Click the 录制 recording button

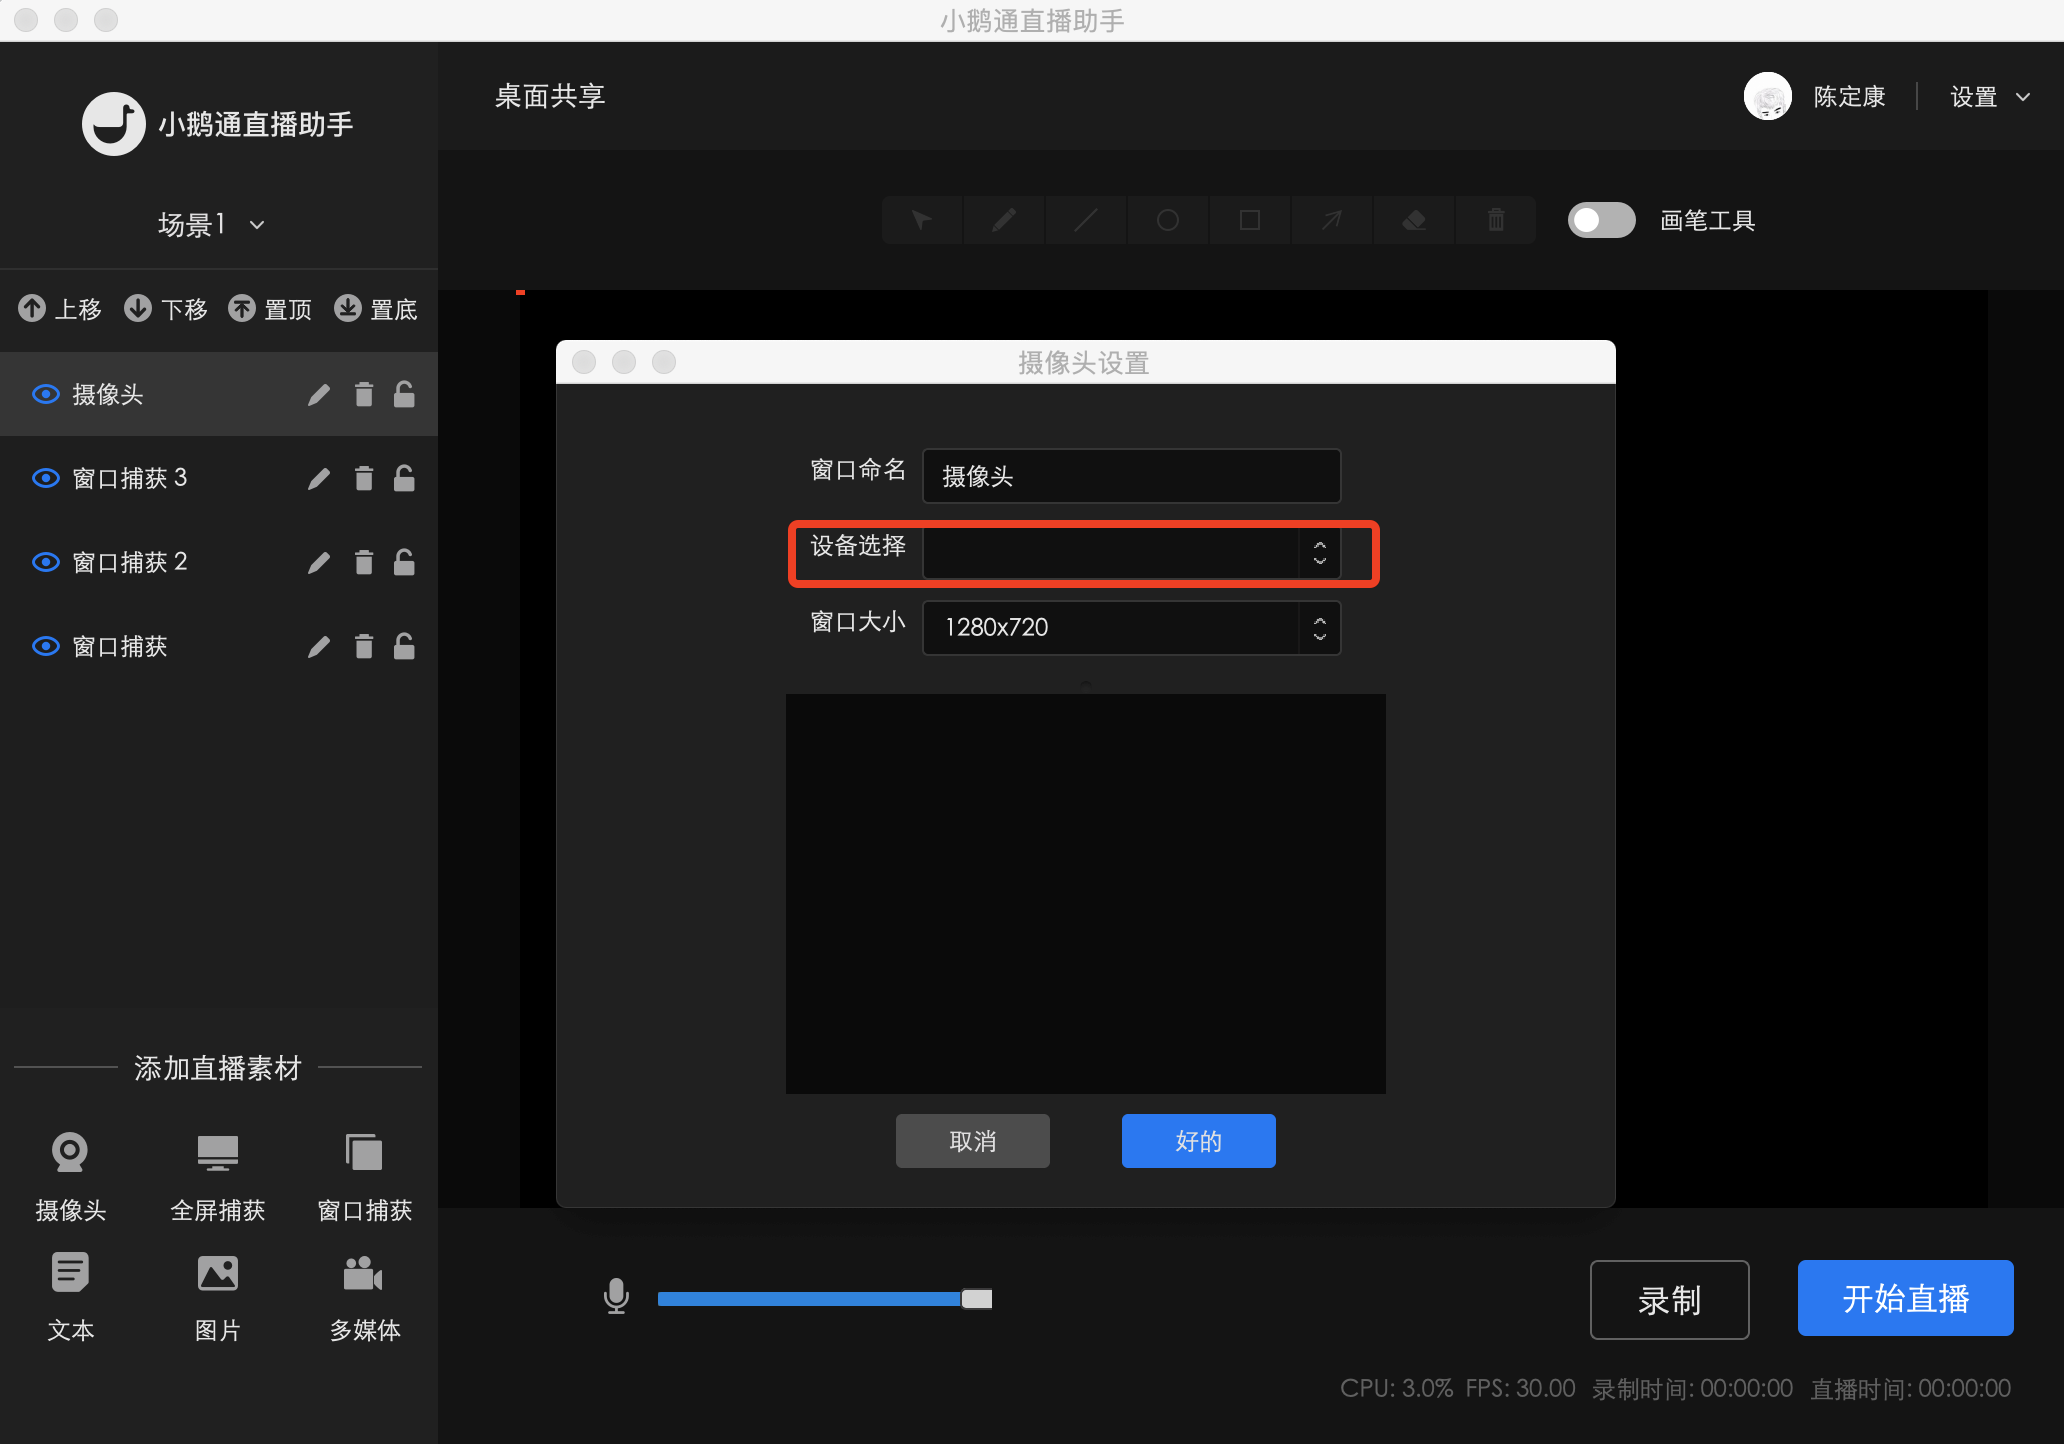(1668, 1299)
